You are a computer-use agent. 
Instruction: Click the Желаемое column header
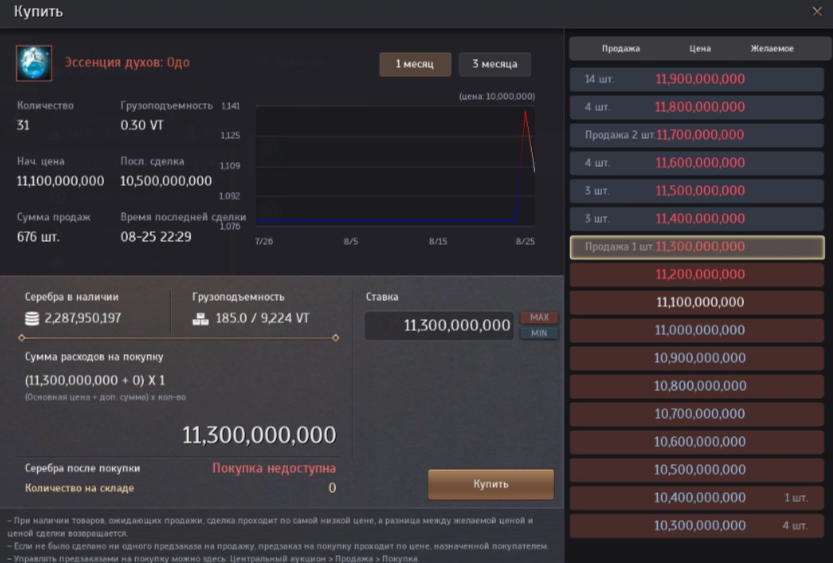772,48
